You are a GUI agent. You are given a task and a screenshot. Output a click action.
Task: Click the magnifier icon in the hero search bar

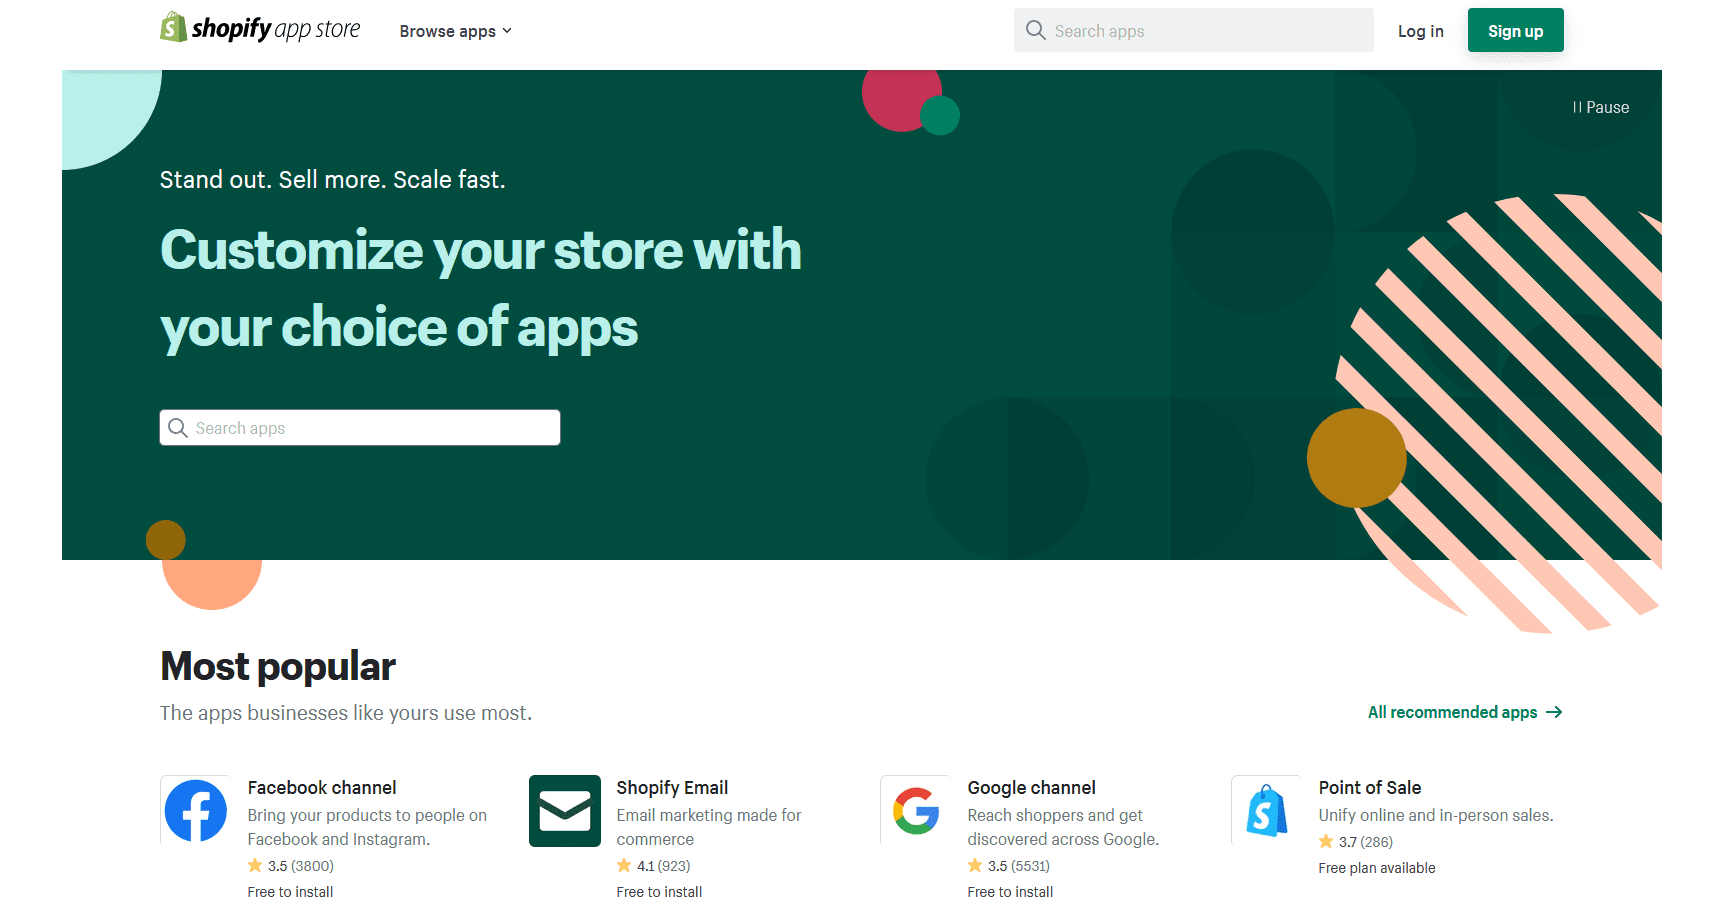pyautogui.click(x=178, y=427)
